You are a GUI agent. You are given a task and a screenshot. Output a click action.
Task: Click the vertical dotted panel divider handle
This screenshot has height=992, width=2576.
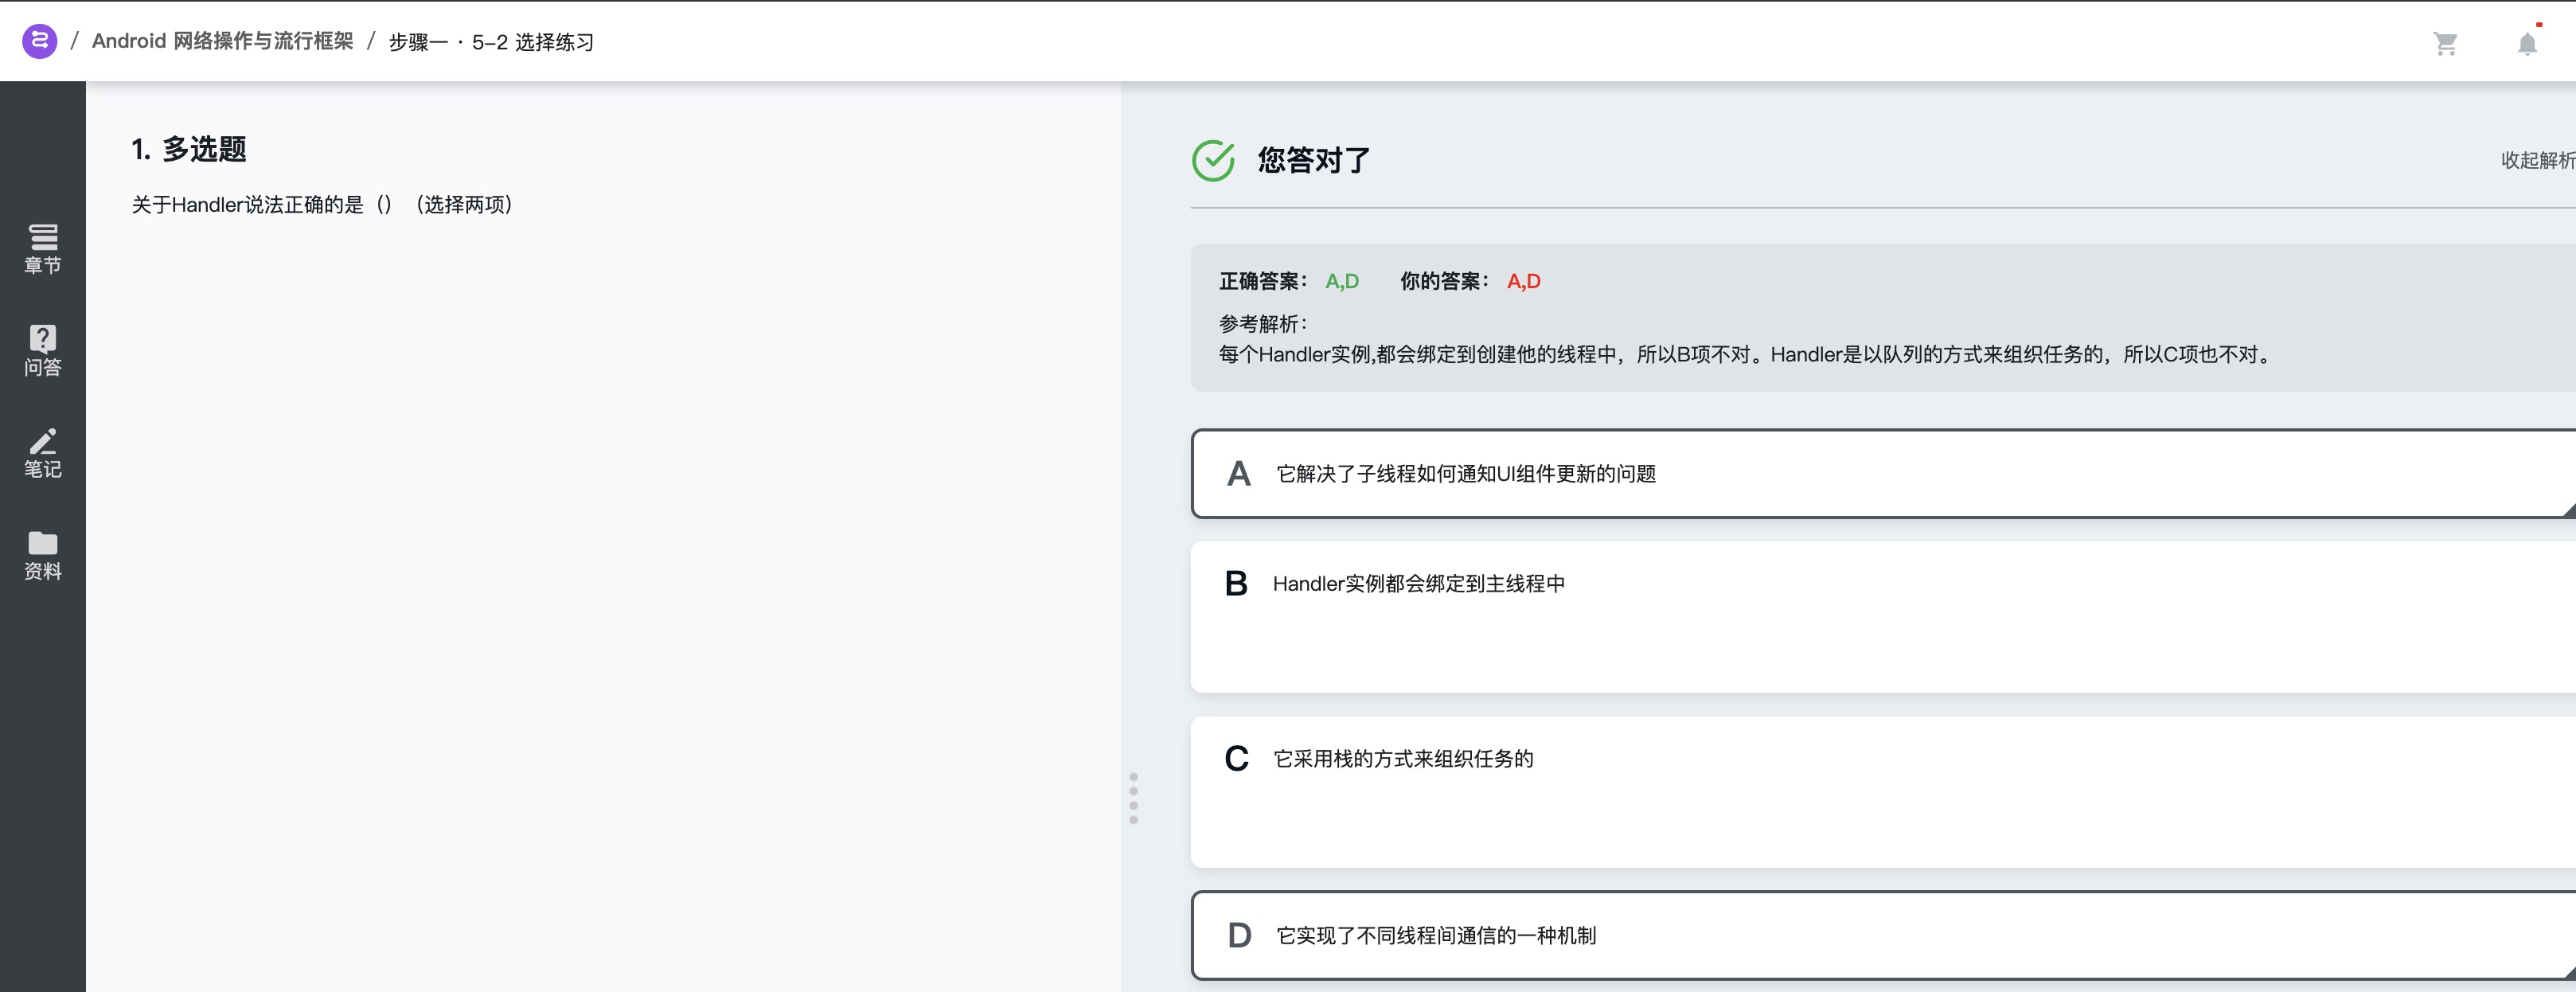(x=1133, y=798)
